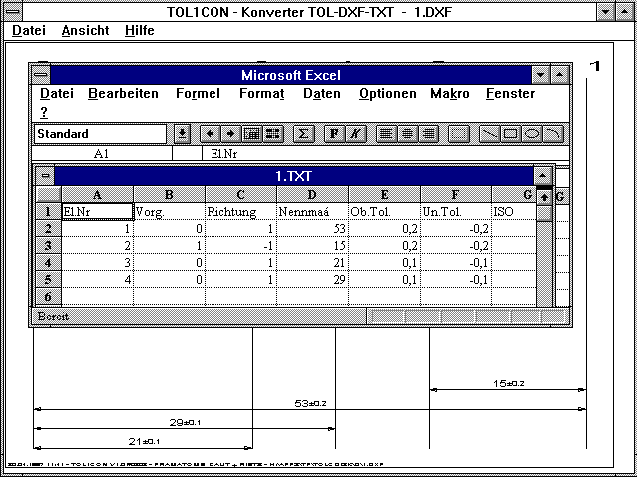Select row 6 header

point(48,296)
